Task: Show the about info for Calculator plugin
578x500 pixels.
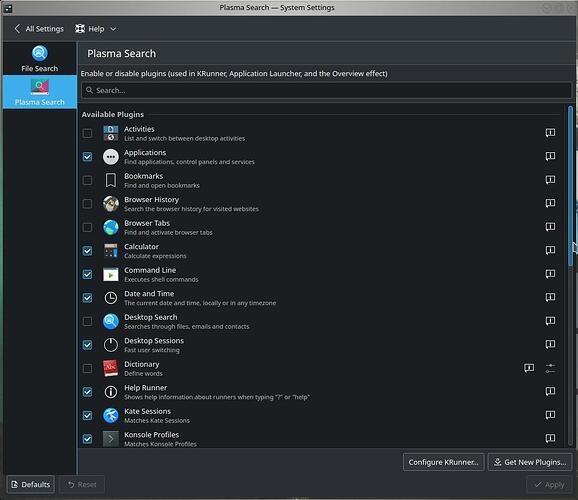Action: [550, 250]
